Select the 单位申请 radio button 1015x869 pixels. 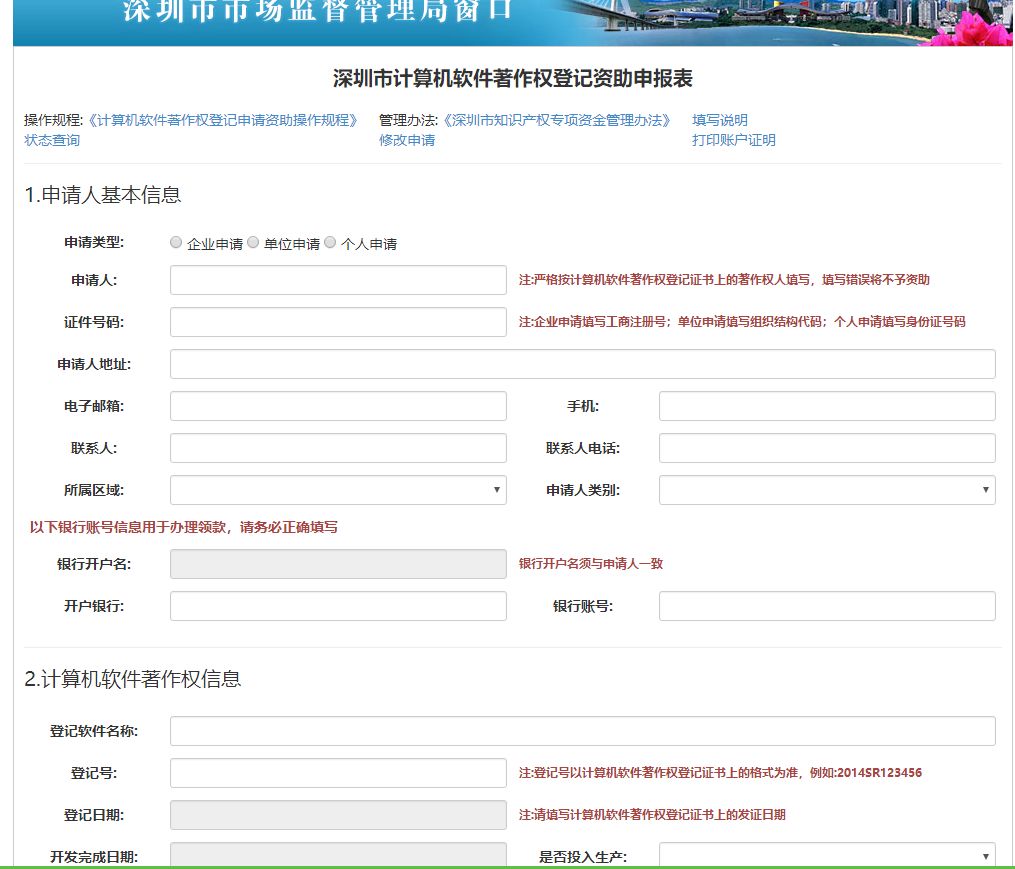[253, 242]
